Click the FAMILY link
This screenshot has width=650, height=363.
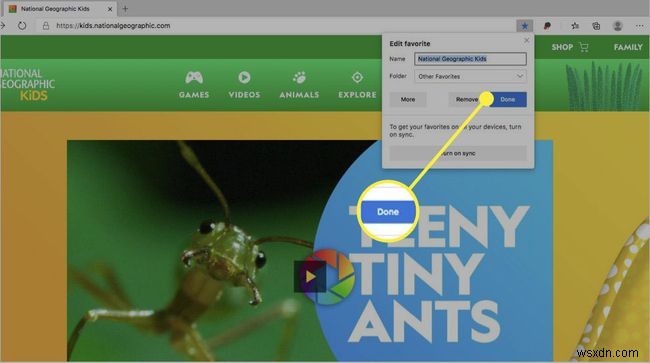click(628, 47)
